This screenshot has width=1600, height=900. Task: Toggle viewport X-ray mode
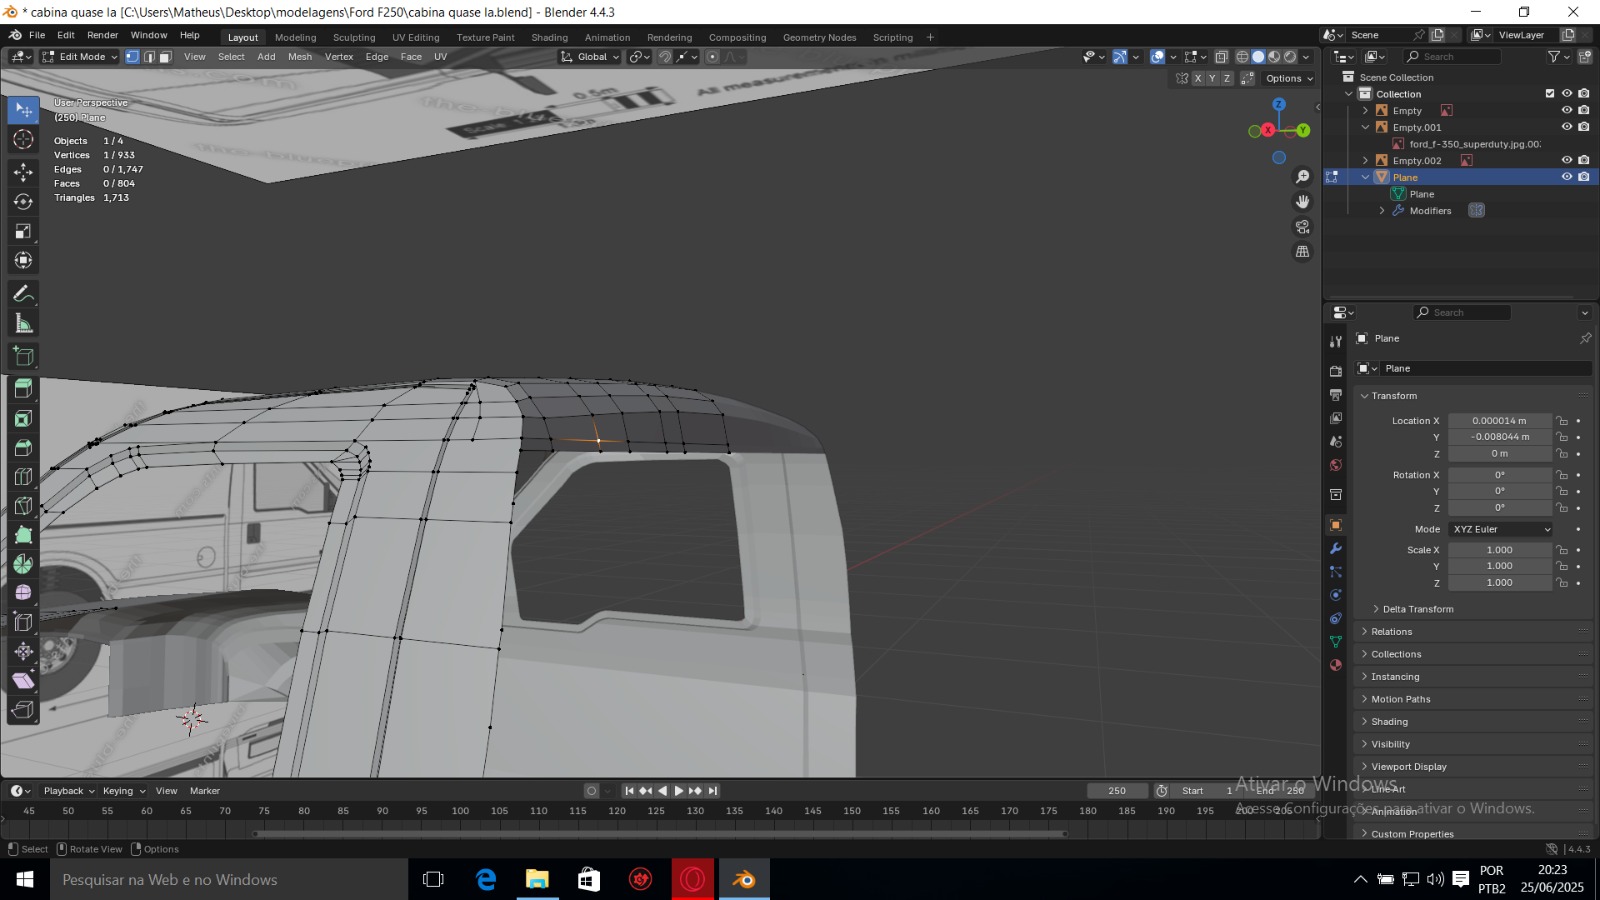[1221, 57]
